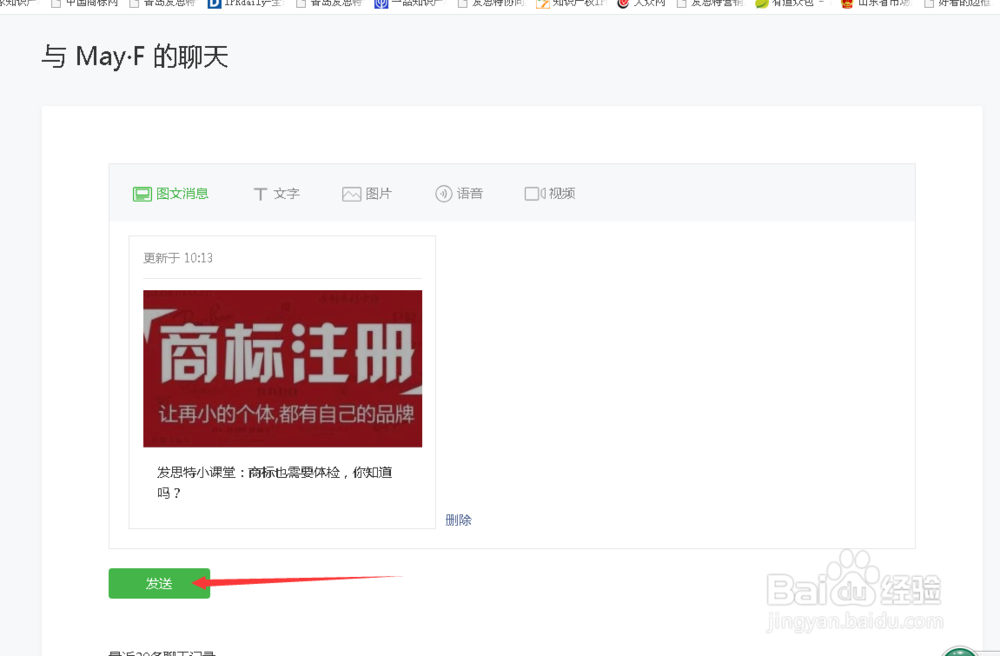Switch to the 图文消息 tab
Screen dimensions: 1000x656
(170, 194)
